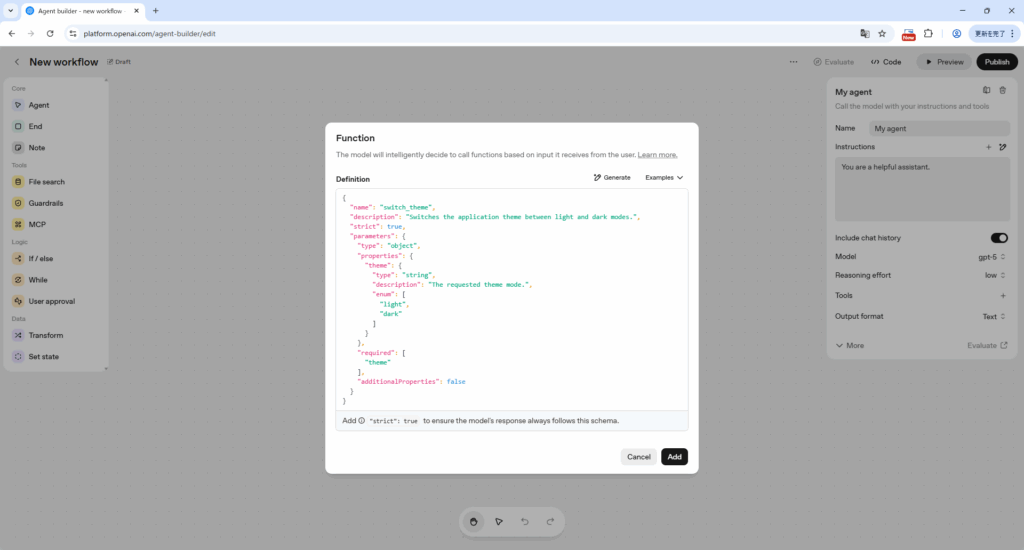The image size is (1024, 550).
Task: Open the Examples dropdown
Action: [664, 177]
